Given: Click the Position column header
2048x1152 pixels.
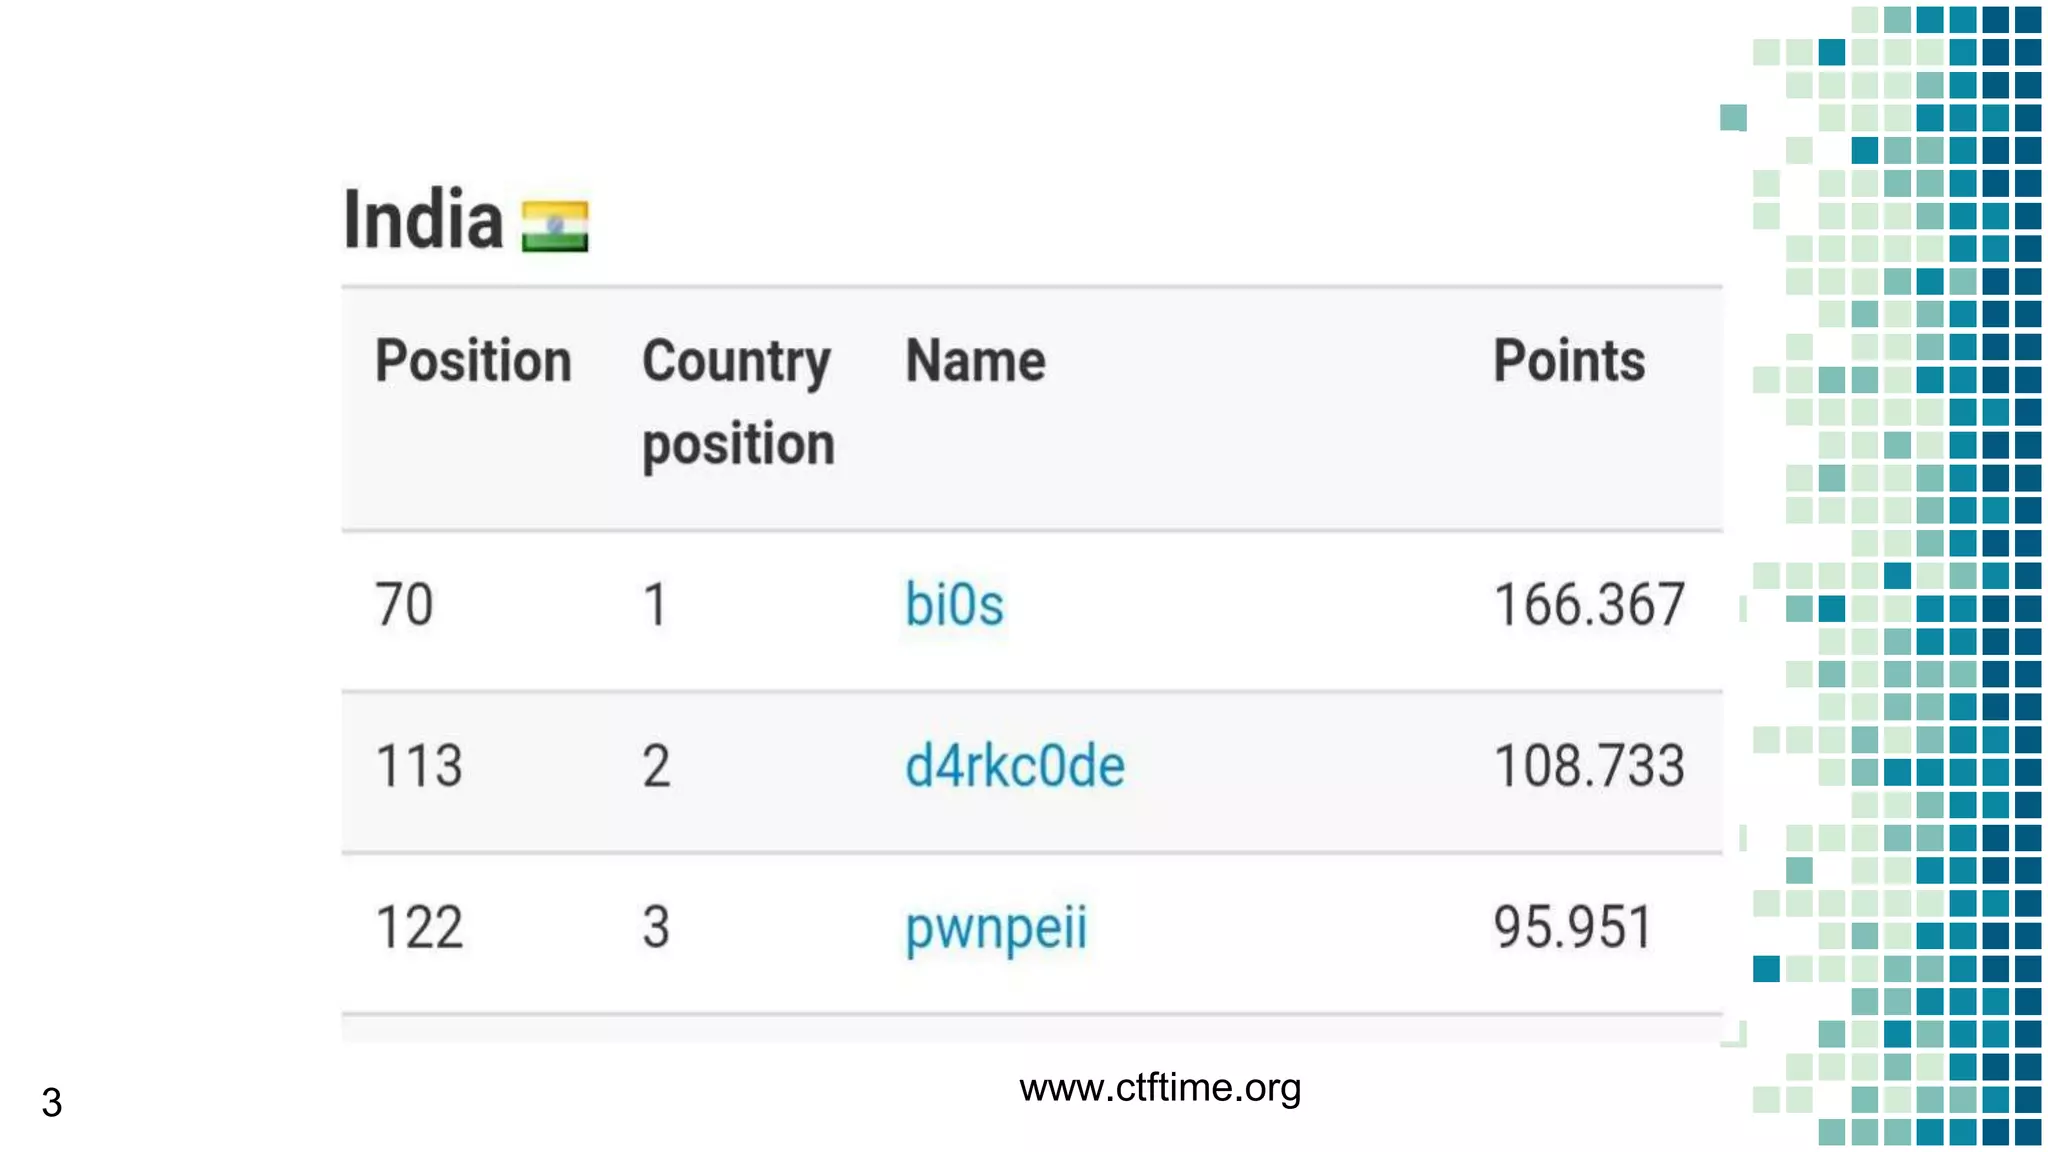Looking at the screenshot, I should (x=473, y=361).
